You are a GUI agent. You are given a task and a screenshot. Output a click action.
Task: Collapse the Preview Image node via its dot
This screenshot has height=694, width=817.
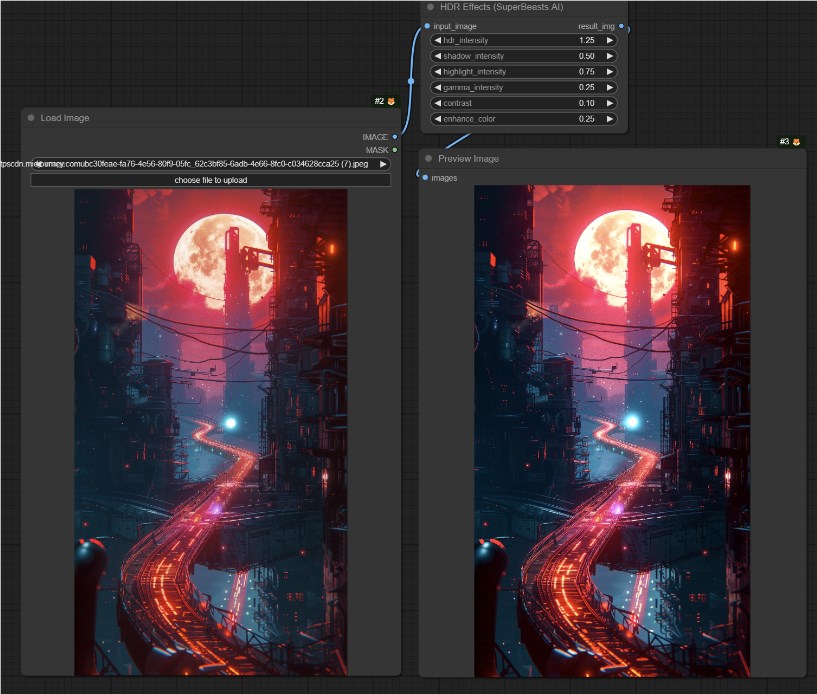pos(428,158)
